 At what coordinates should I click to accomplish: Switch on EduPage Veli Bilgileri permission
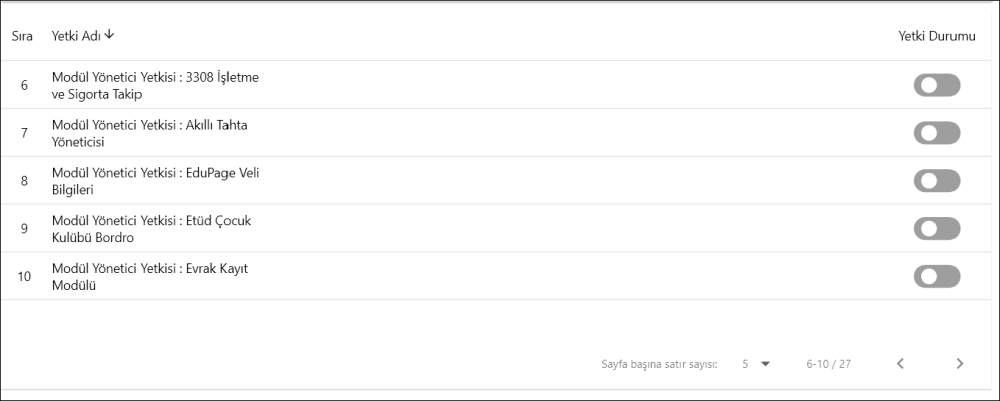tap(936, 181)
